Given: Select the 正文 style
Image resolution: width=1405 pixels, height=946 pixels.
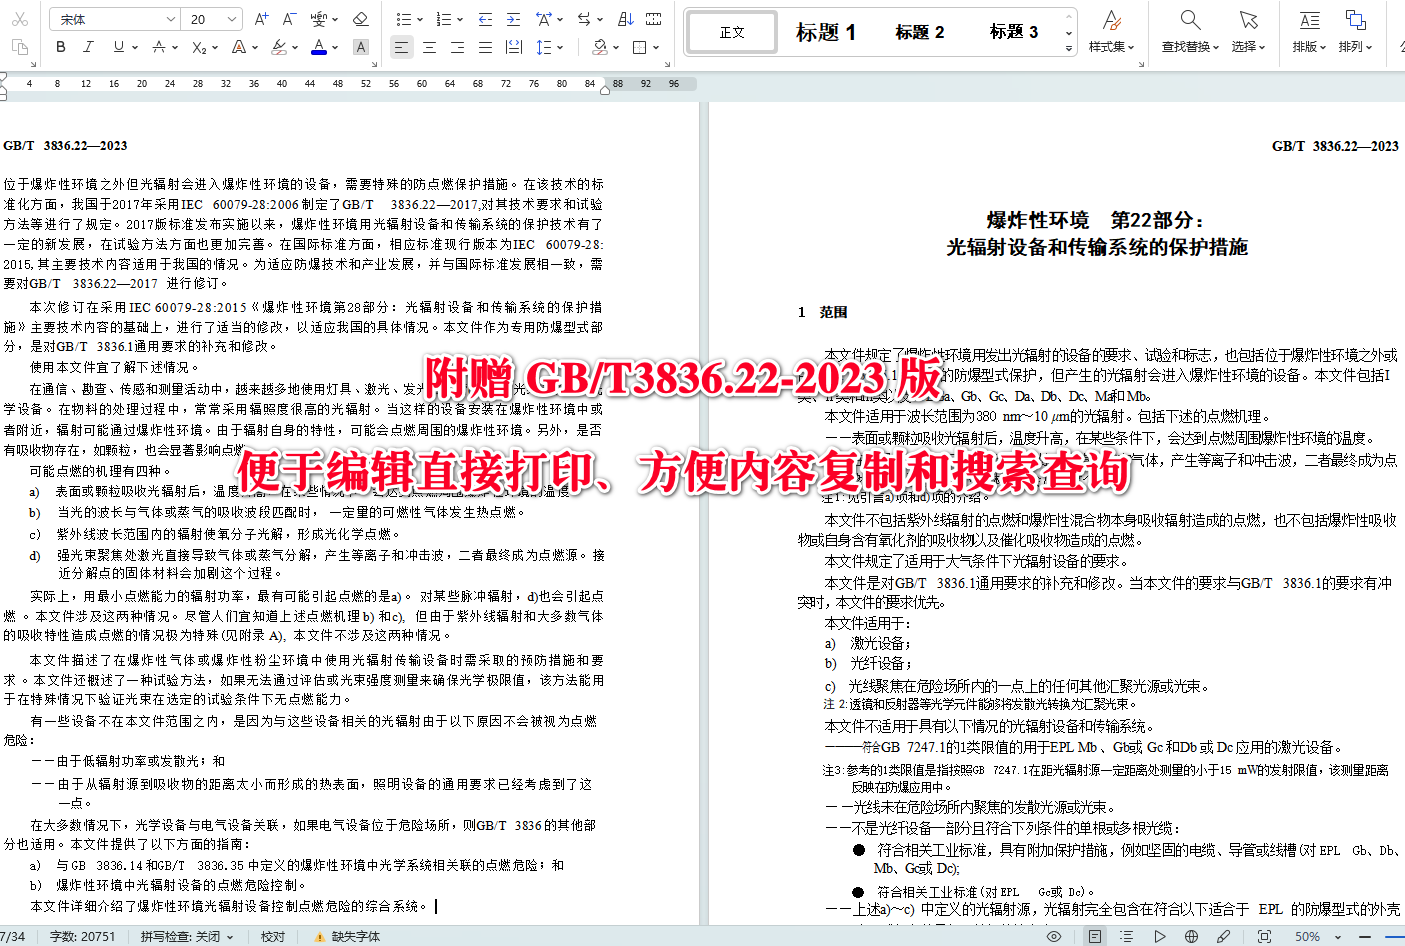Looking at the screenshot, I should click(x=732, y=32).
